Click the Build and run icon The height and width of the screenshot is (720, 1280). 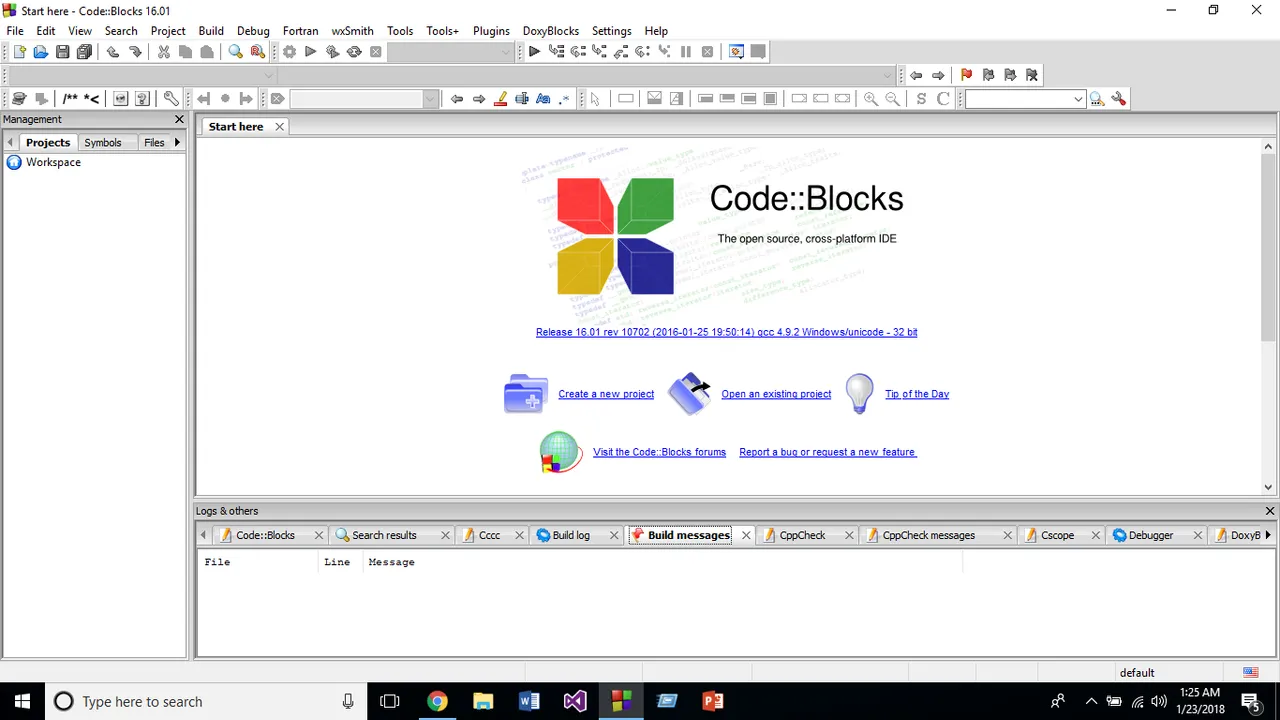(332, 52)
